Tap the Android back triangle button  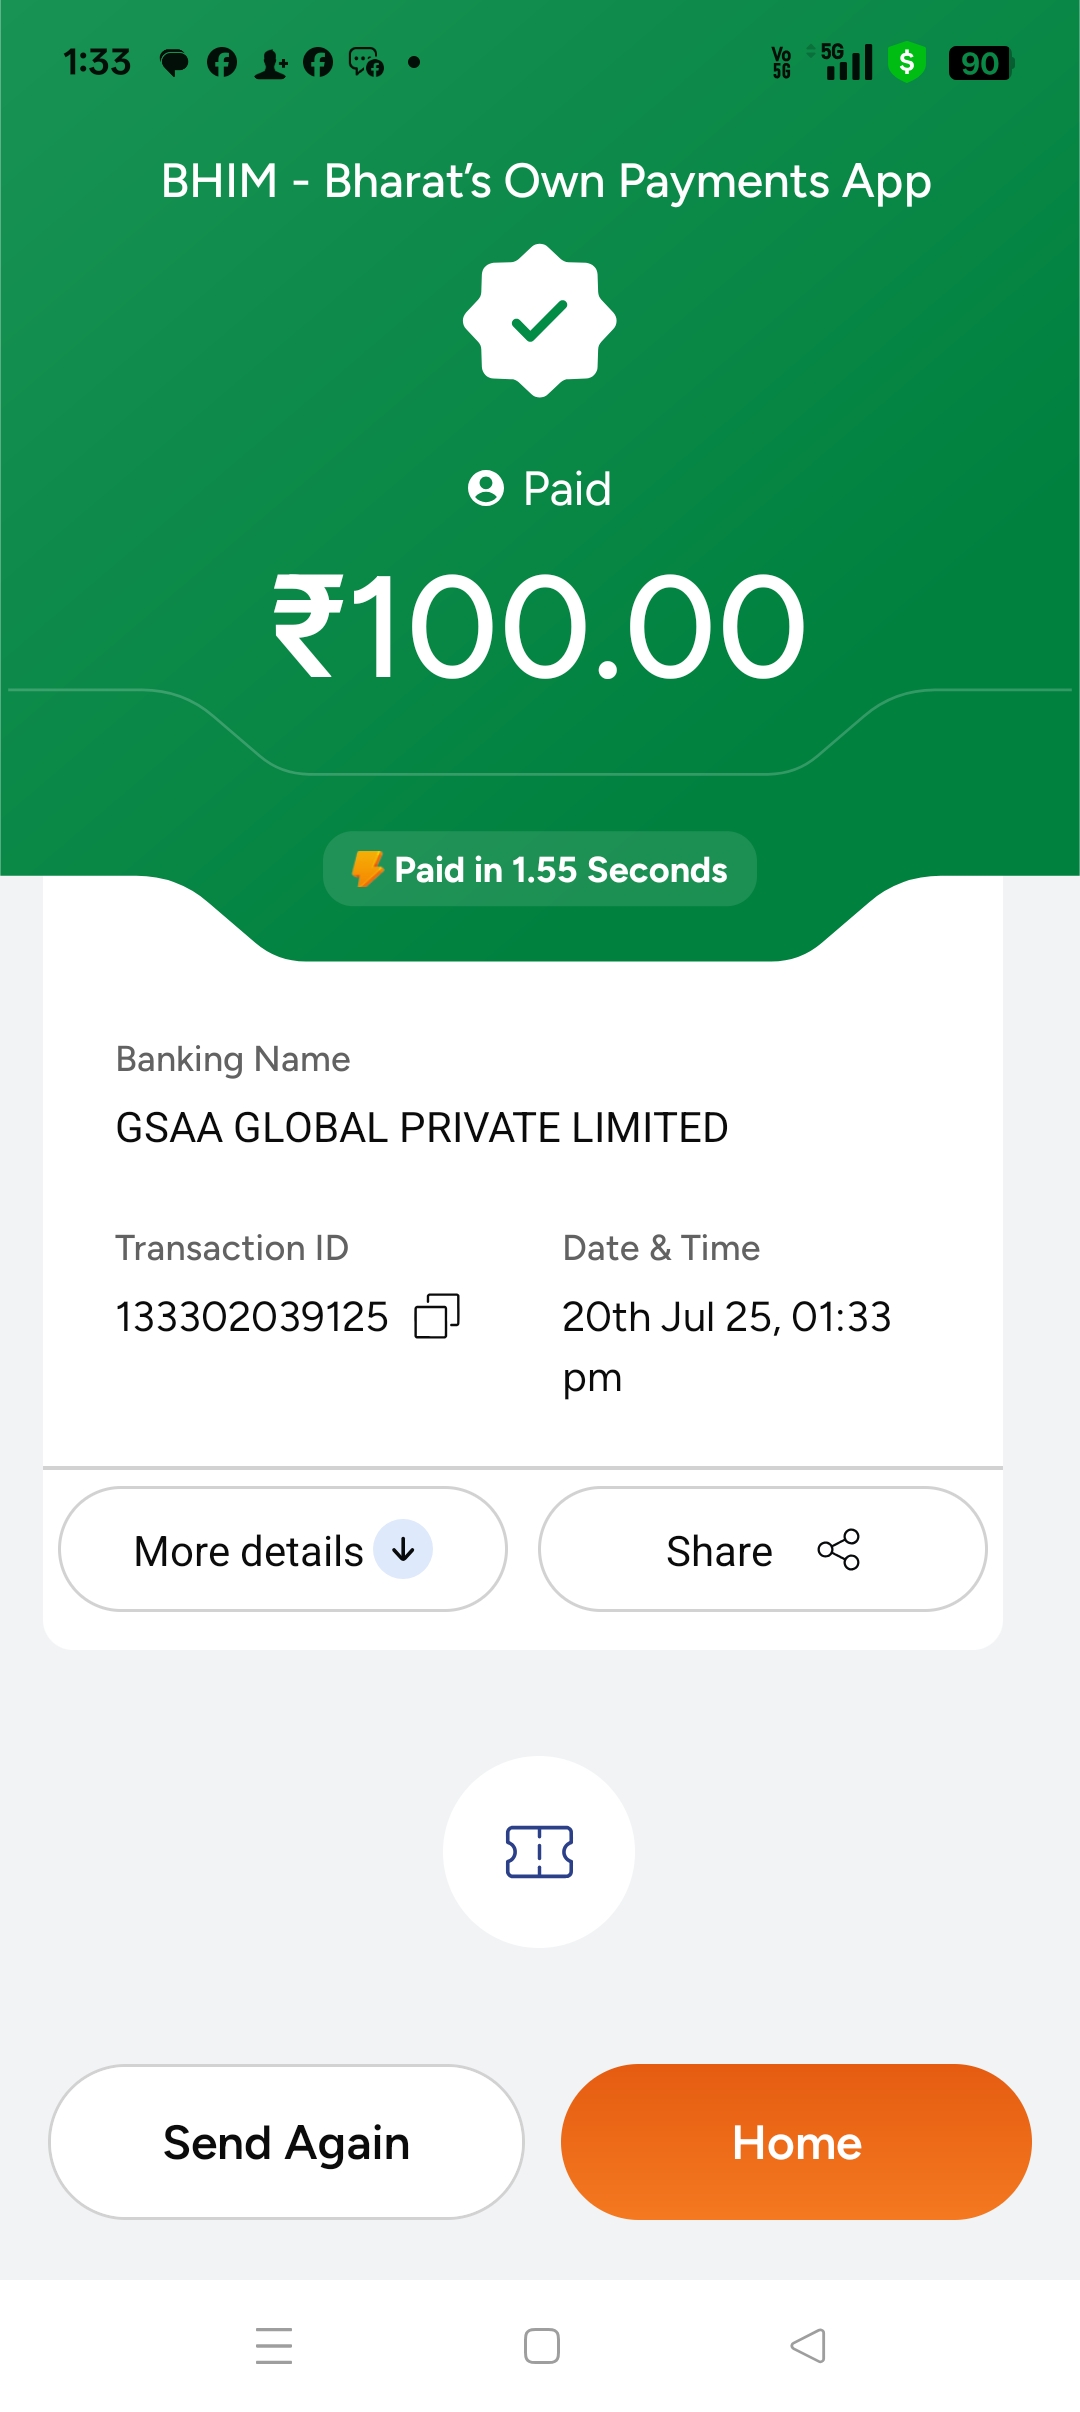[808, 2345]
